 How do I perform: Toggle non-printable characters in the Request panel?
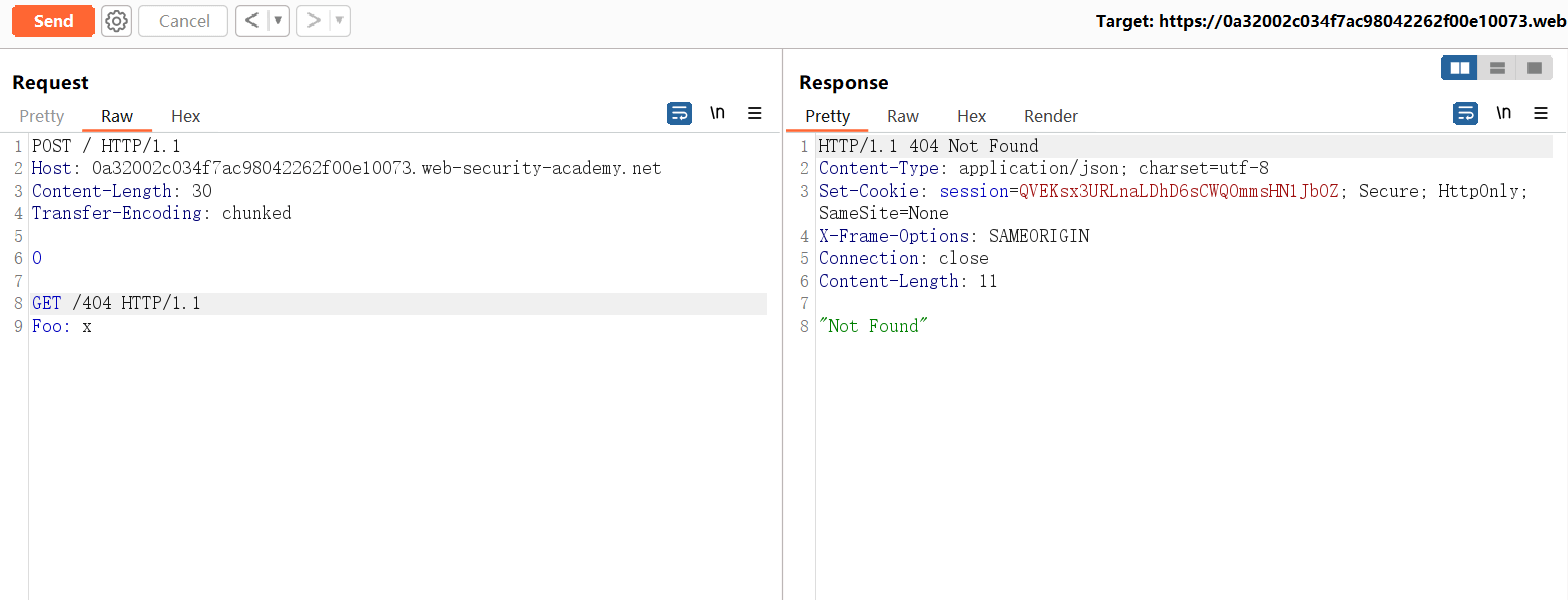717,113
